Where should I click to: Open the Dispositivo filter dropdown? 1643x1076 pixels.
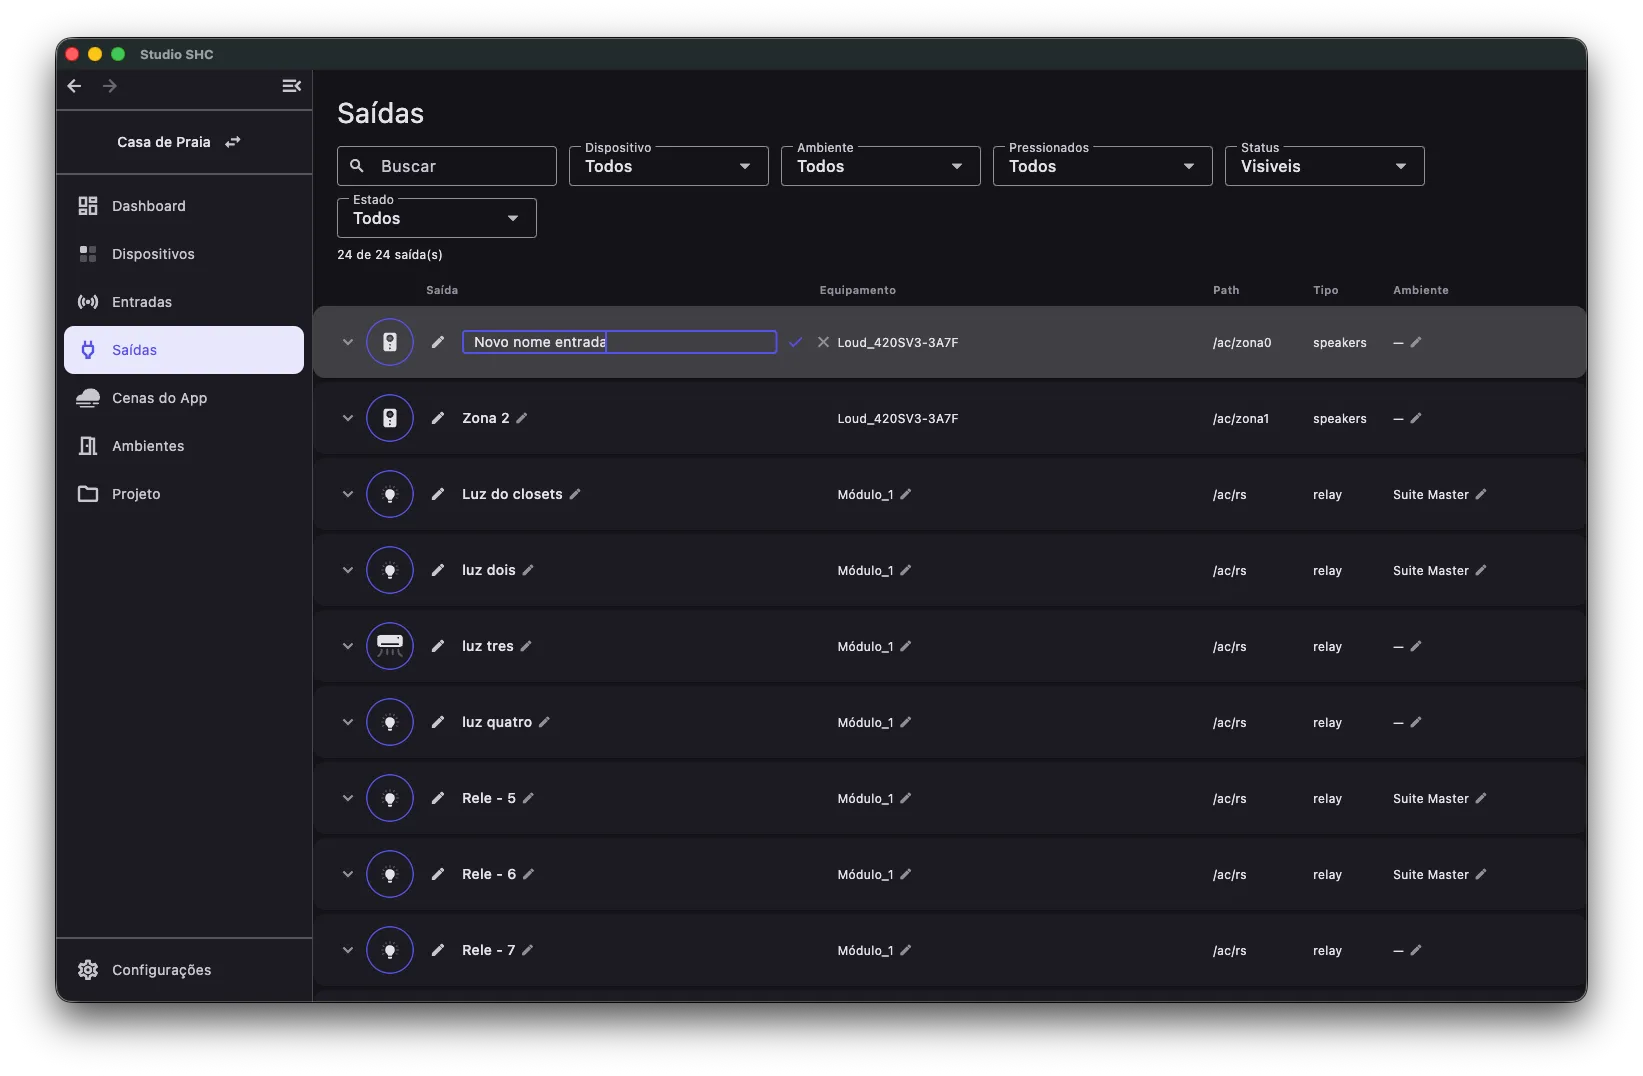668,166
